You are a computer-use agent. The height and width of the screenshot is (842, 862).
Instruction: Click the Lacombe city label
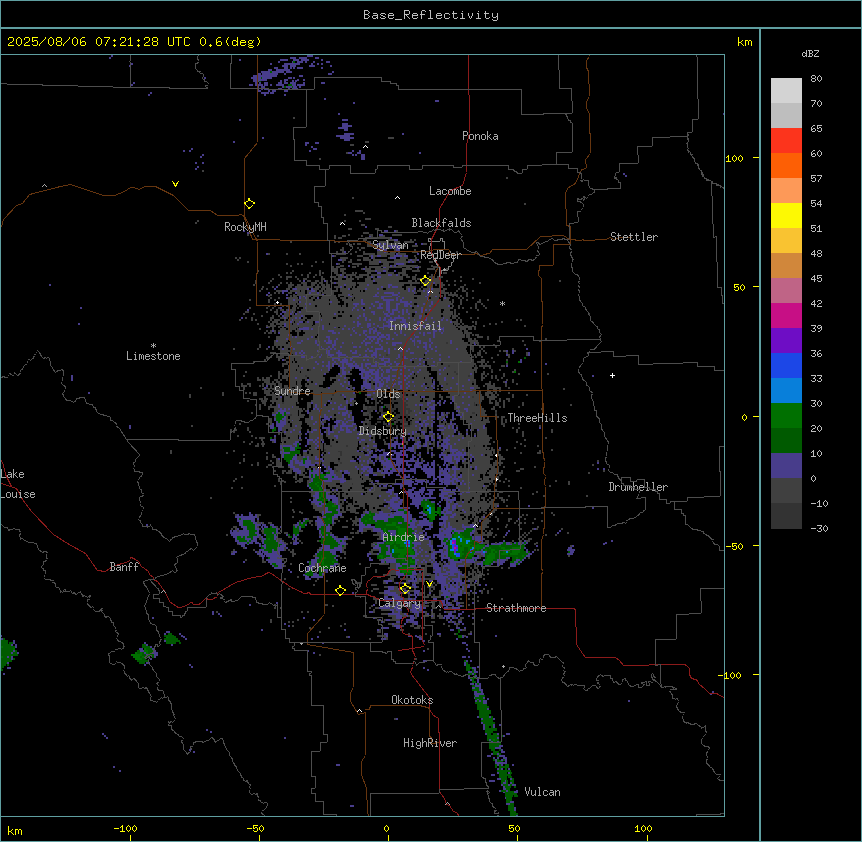[450, 191]
